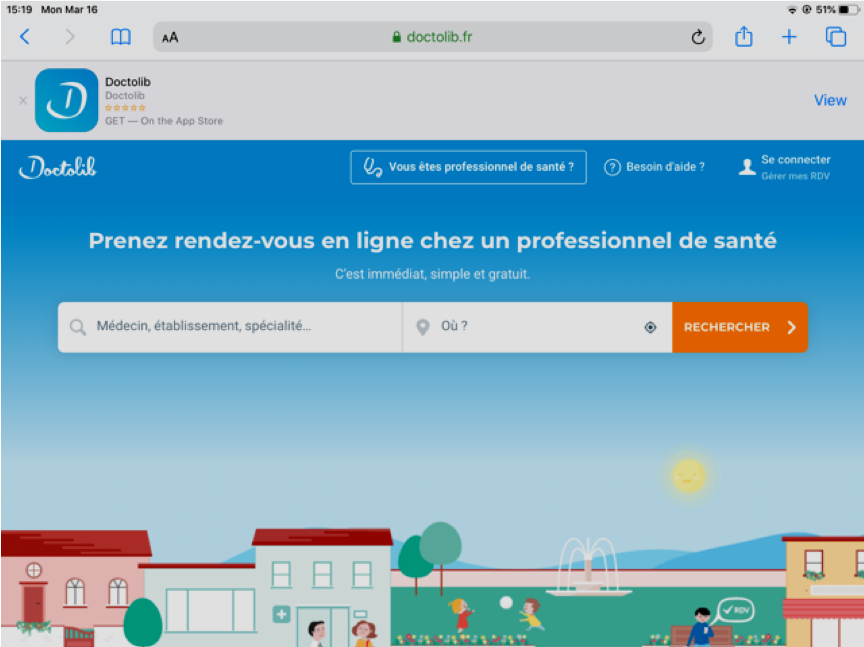Click the Doctolib logo on the page
This screenshot has height=647, width=864.
click(58, 167)
